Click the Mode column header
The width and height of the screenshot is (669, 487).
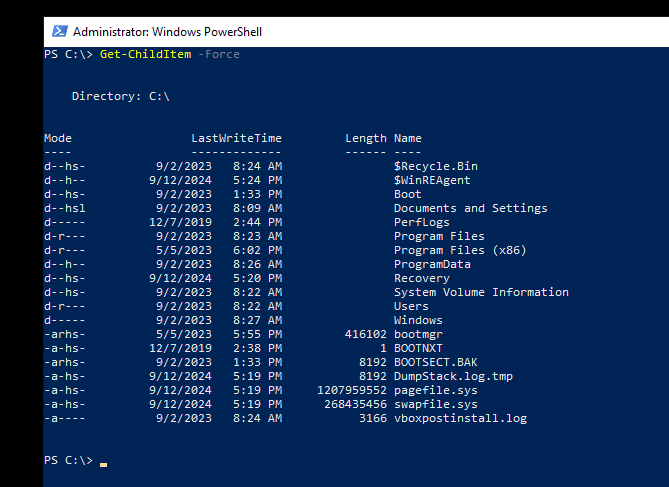point(58,138)
